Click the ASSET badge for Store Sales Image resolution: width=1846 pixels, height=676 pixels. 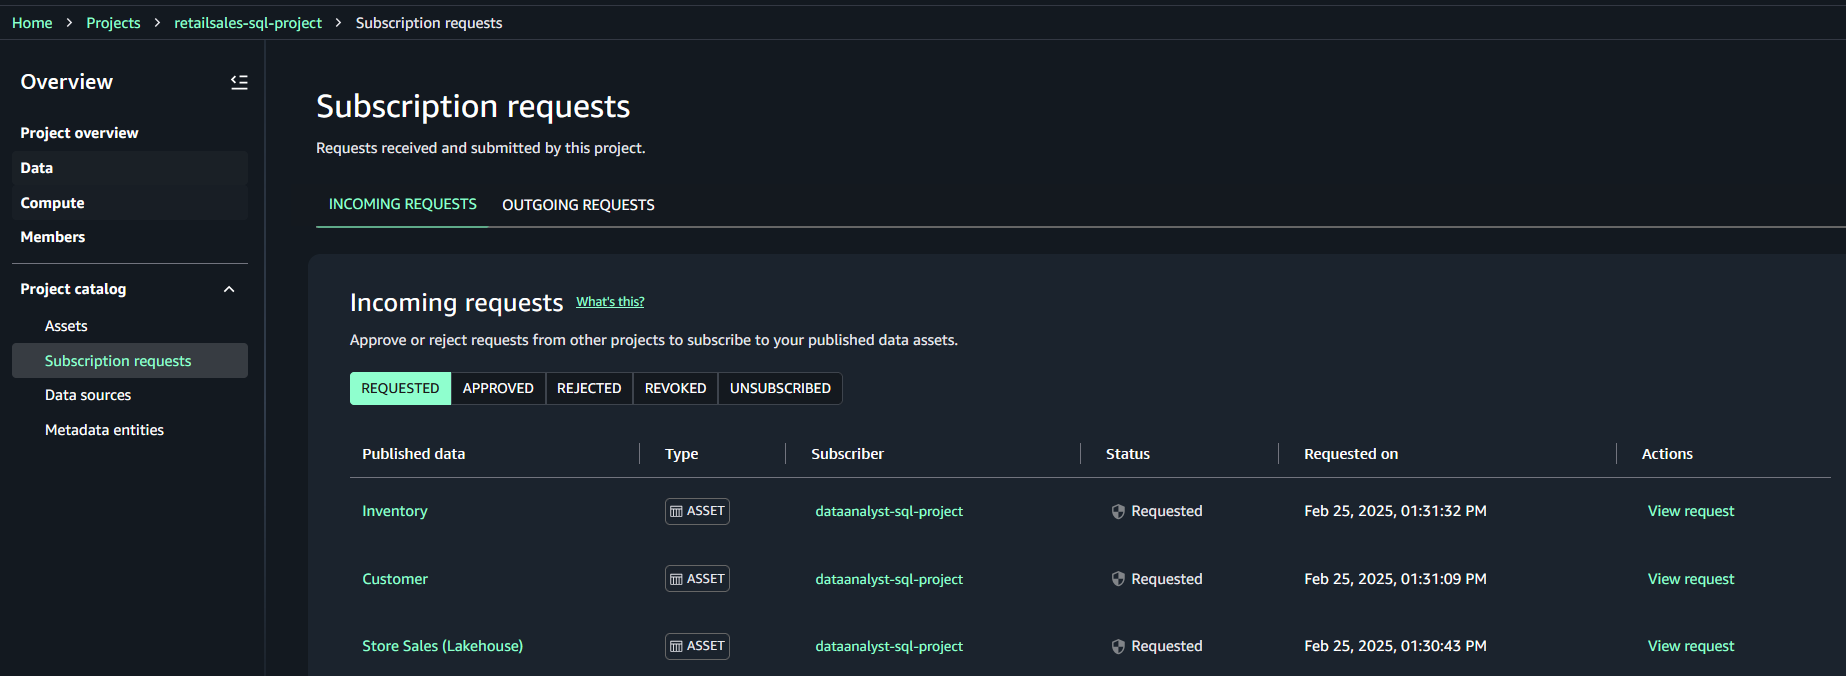pyautogui.click(x=697, y=646)
